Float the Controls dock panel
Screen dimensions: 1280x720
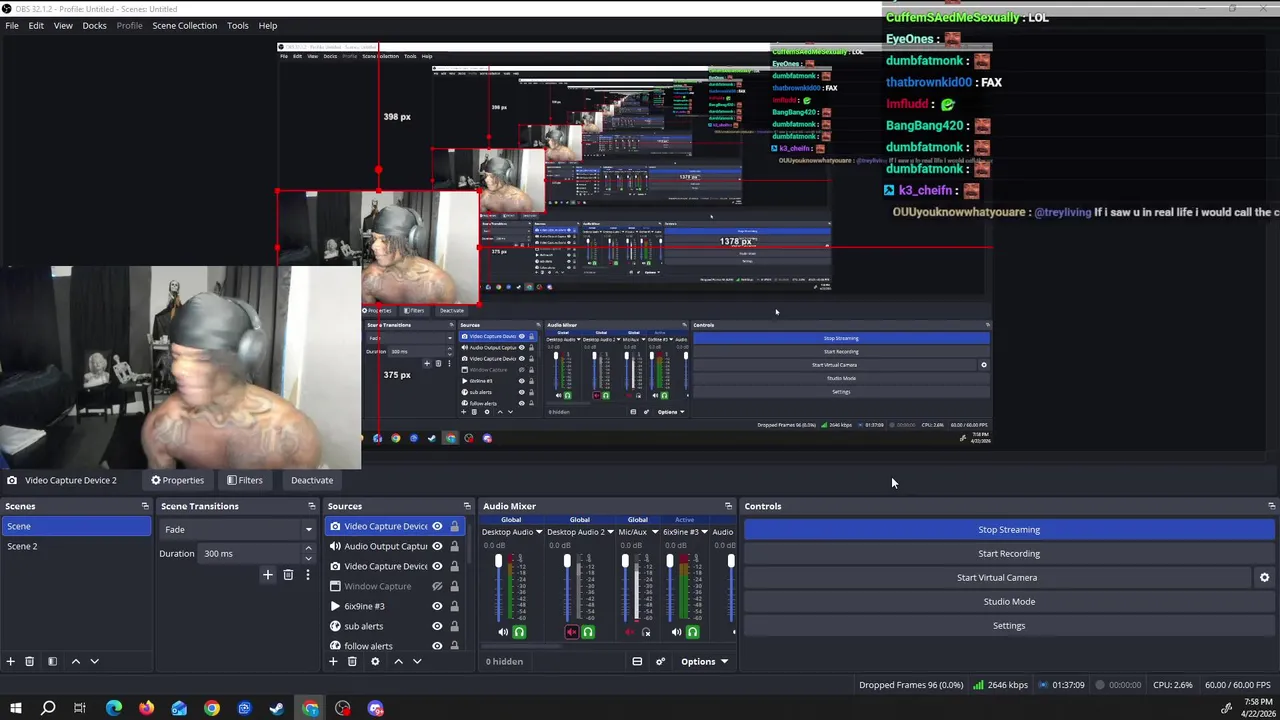pos(1271,506)
